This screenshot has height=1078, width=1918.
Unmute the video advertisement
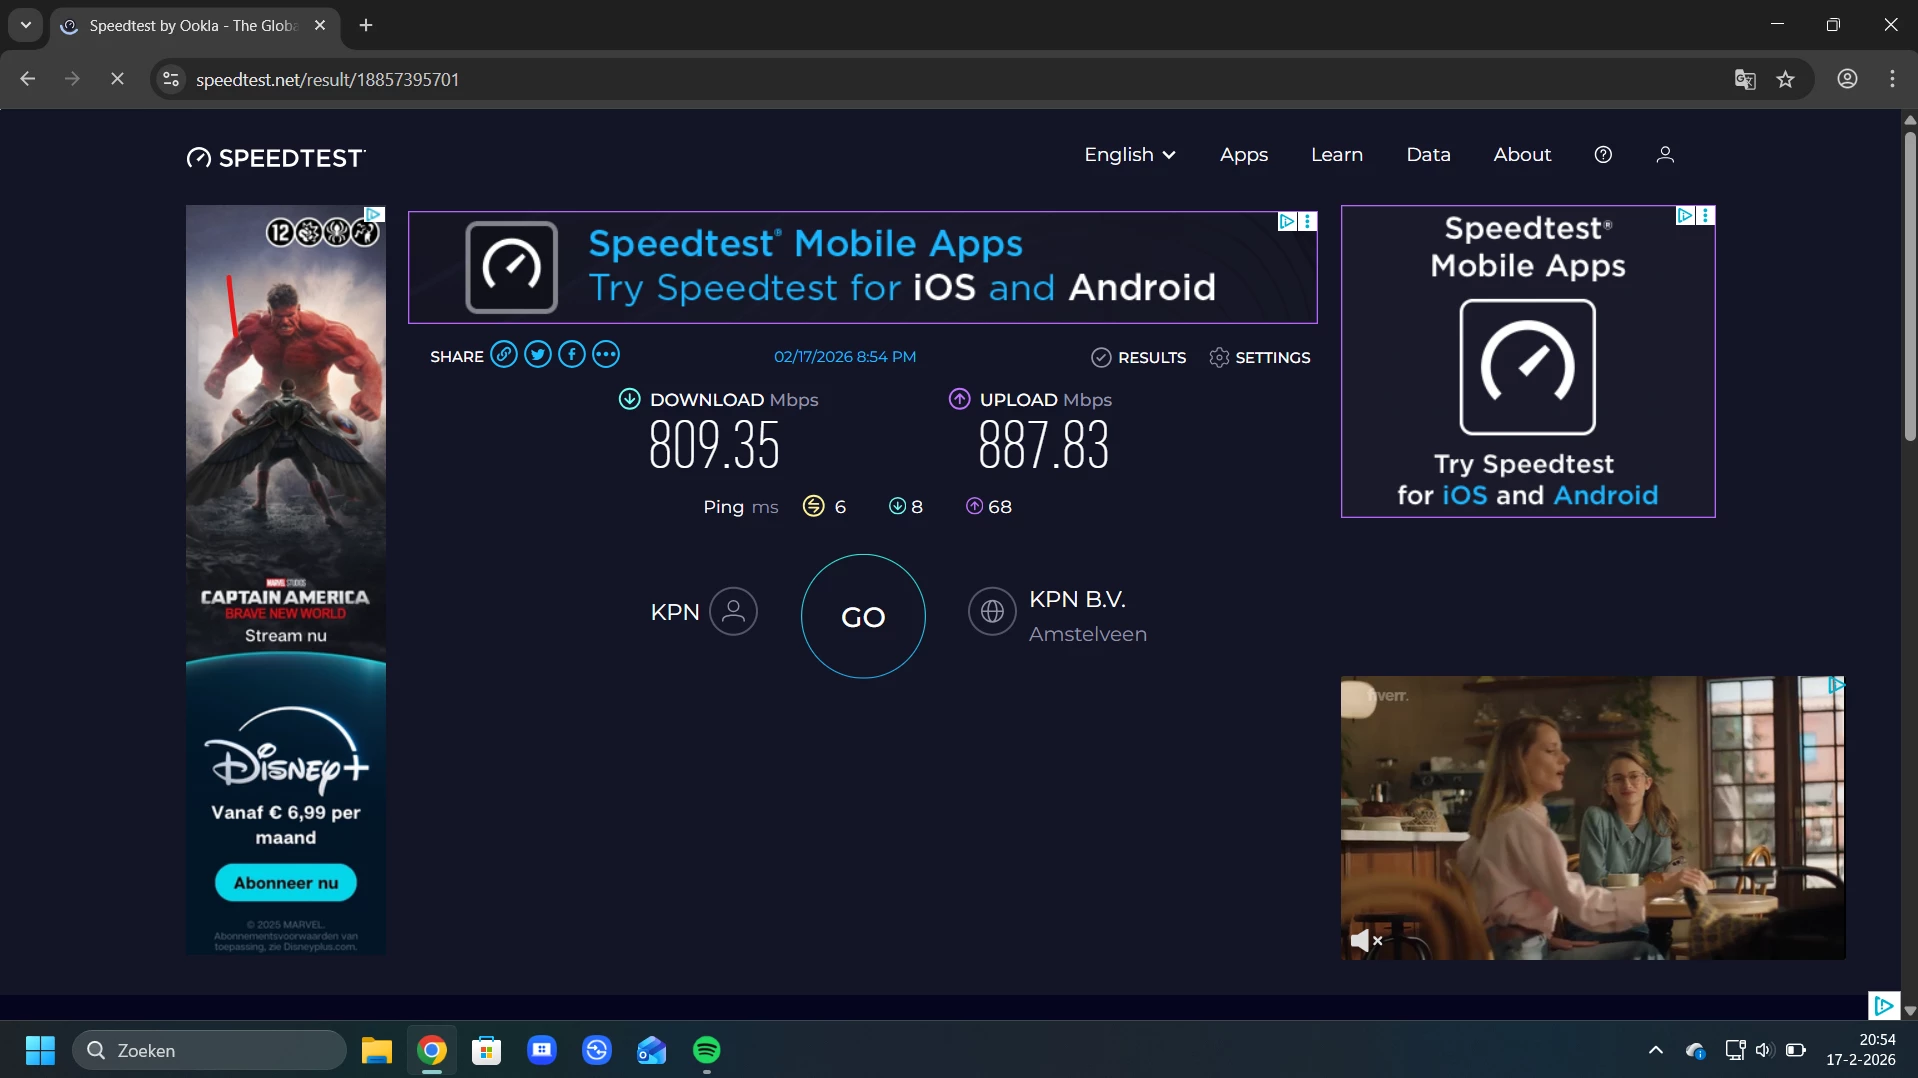pos(1365,940)
